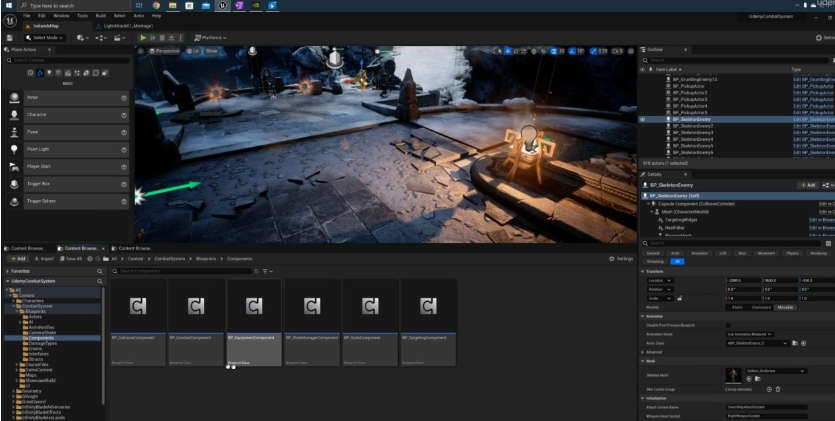Select the BP_CollisionComponent asset thumbnail
This screenshot has width=835, height=421.
tap(138, 323)
